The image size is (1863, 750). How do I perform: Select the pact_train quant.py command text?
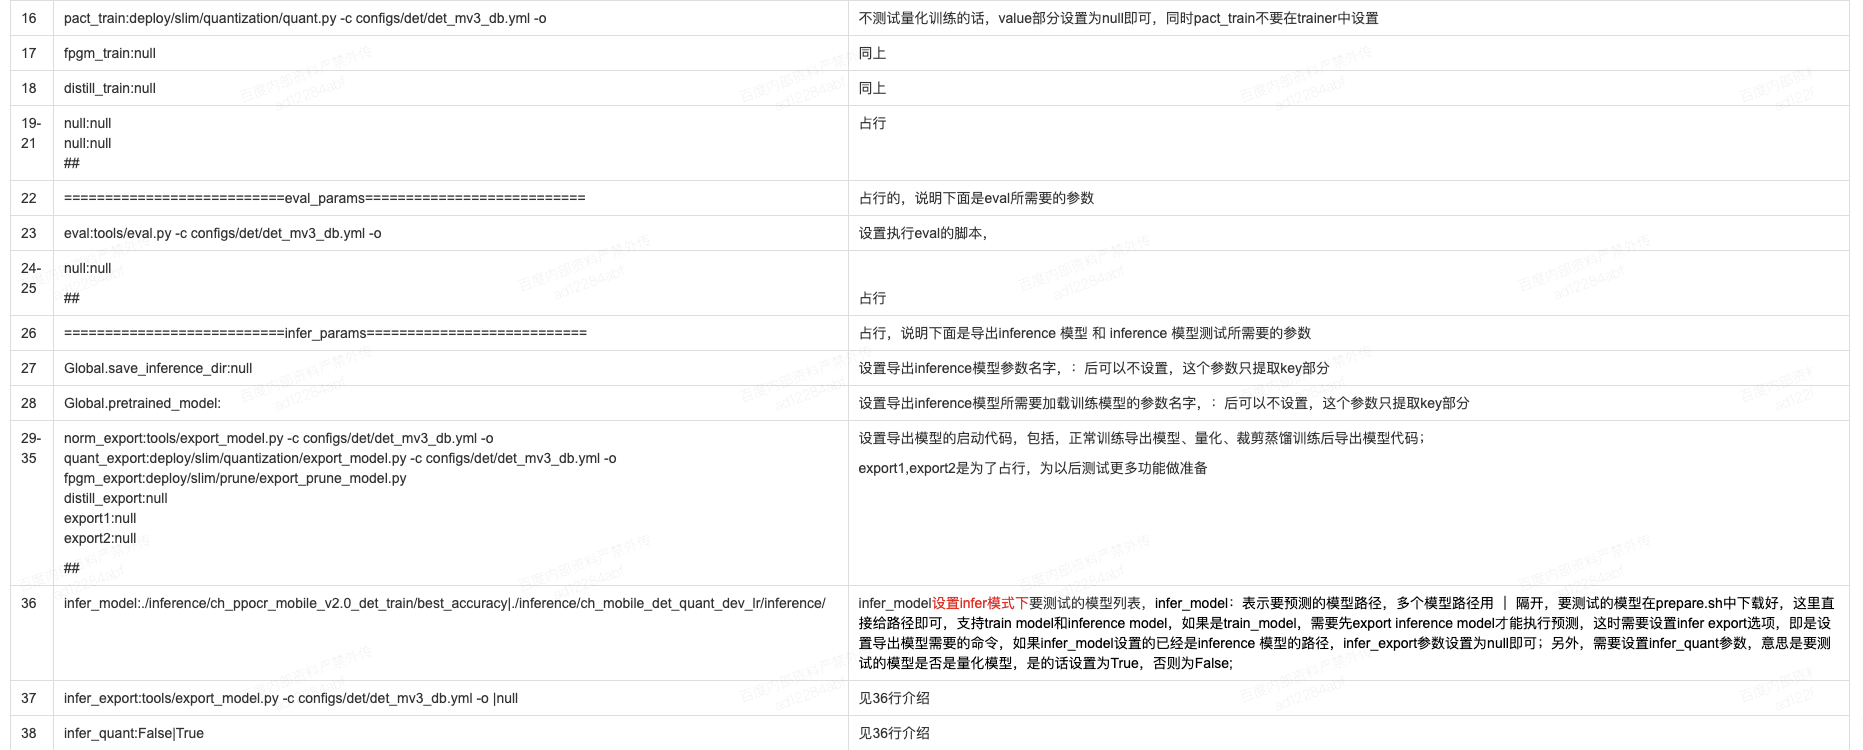[305, 18]
